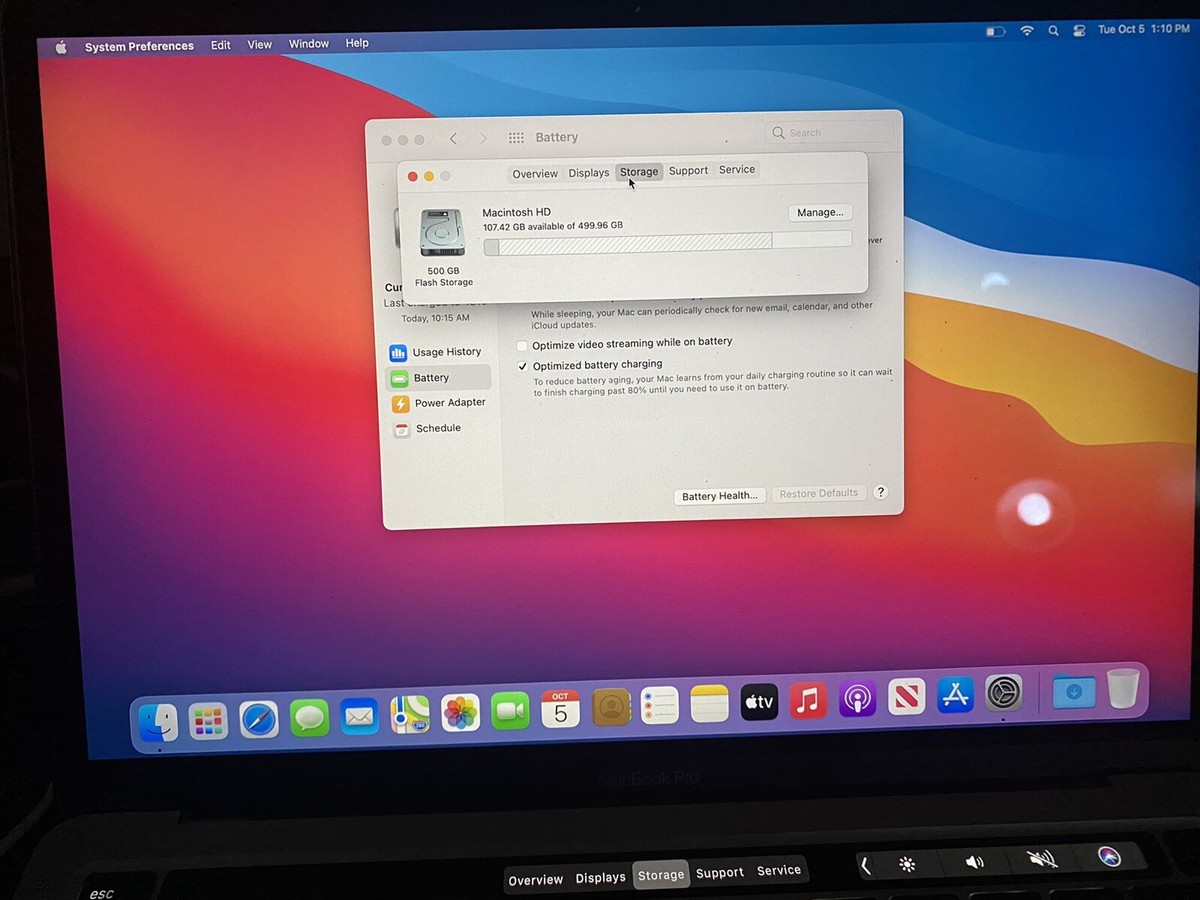
Task: Open Calendar showing Oct 5 in Dock
Action: 560,708
